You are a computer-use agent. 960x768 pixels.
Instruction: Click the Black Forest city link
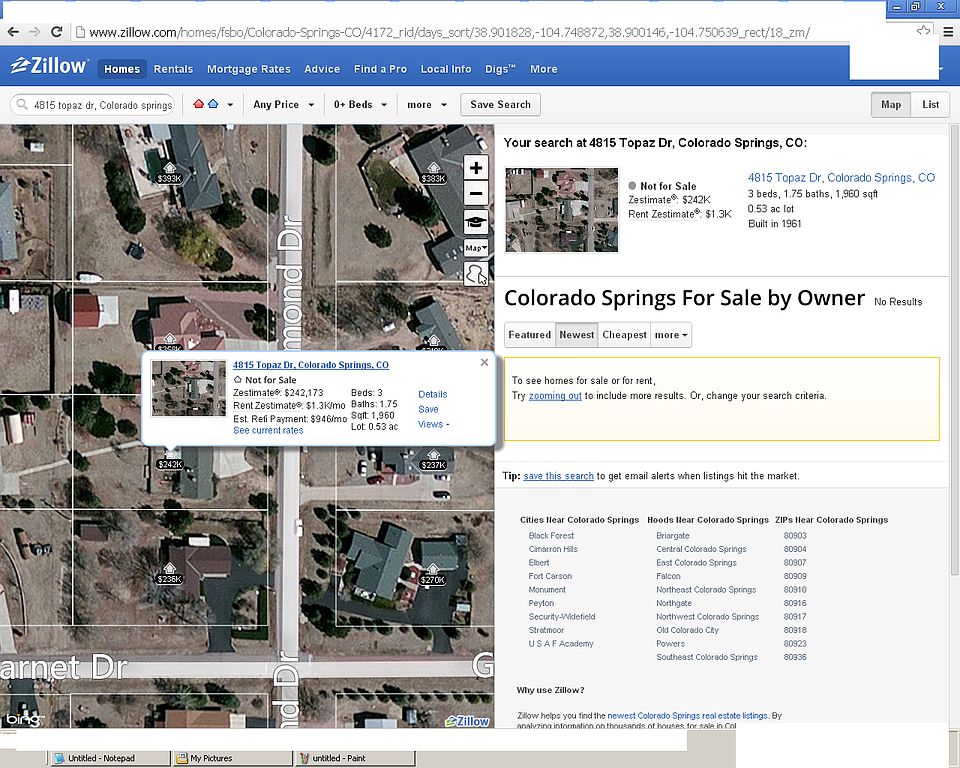click(551, 536)
